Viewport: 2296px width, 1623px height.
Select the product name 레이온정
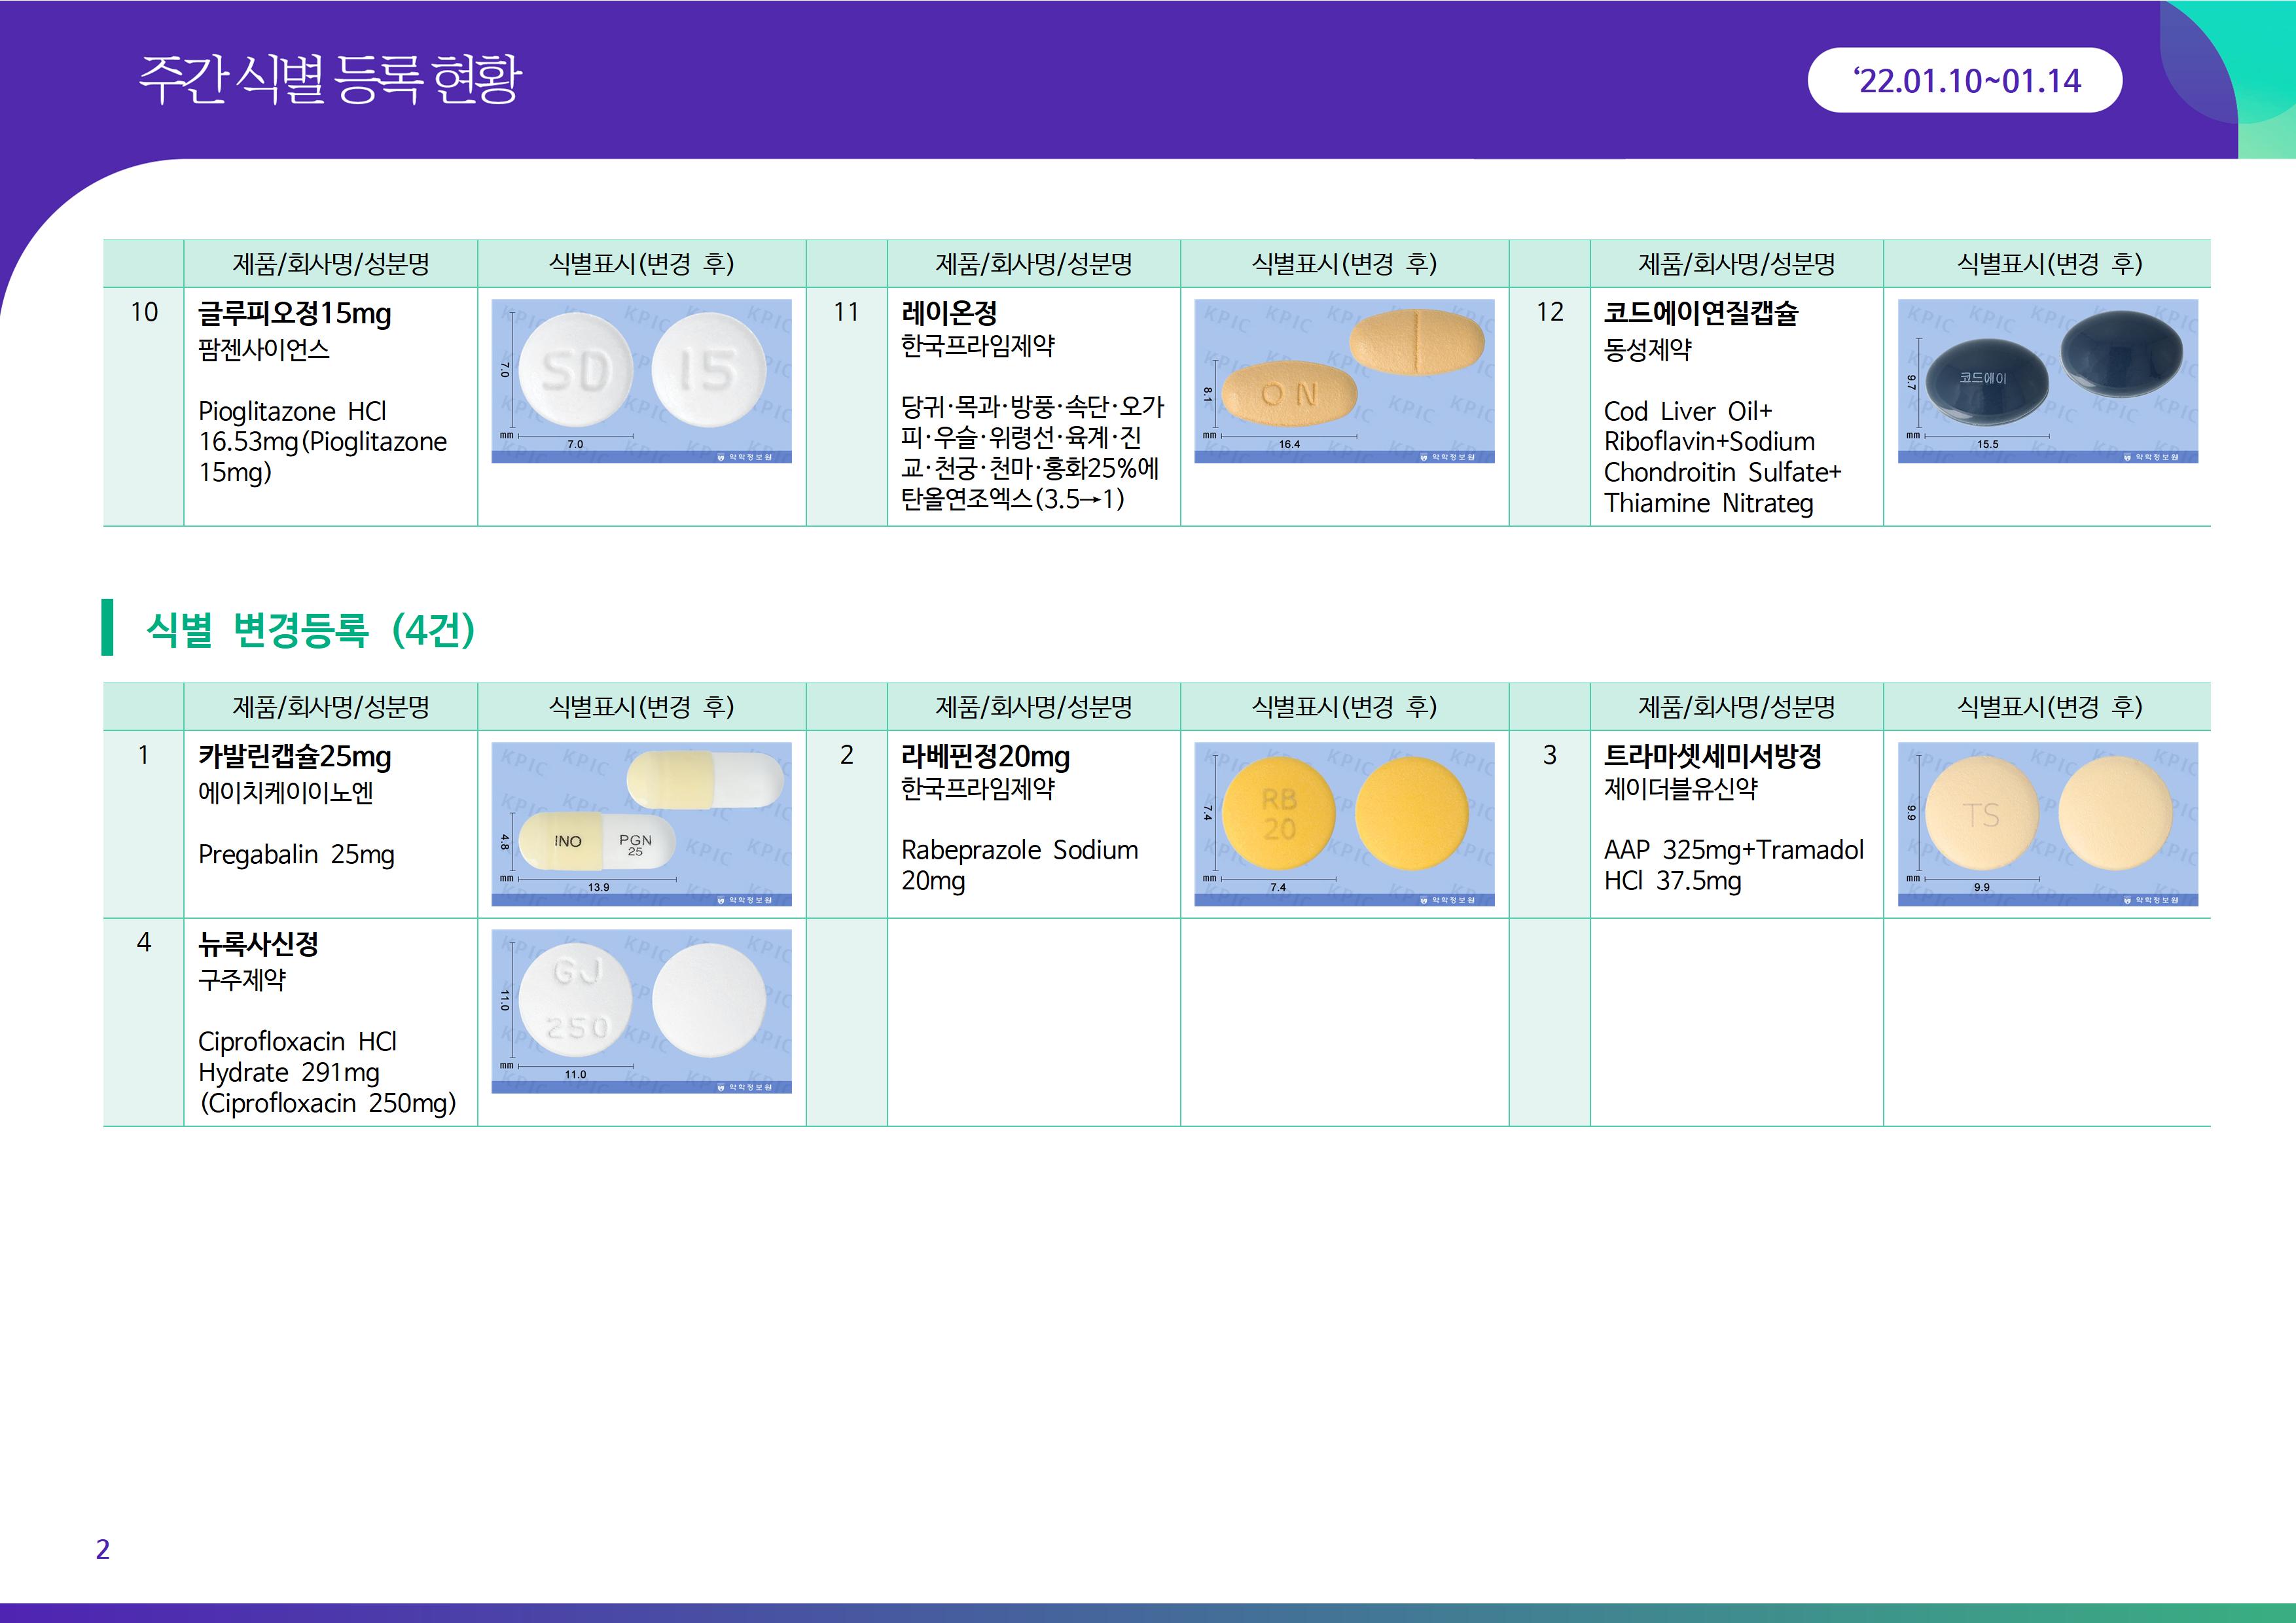pyautogui.click(x=949, y=314)
